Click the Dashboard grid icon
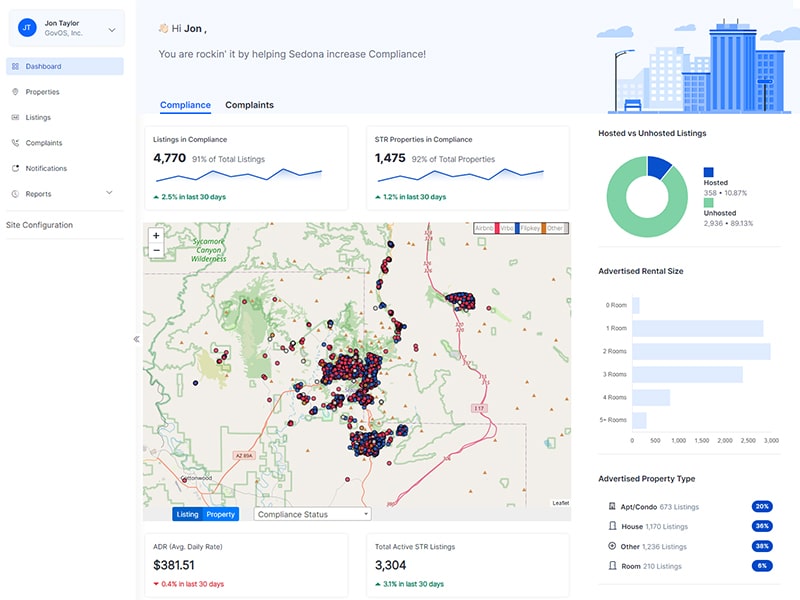 [15, 66]
